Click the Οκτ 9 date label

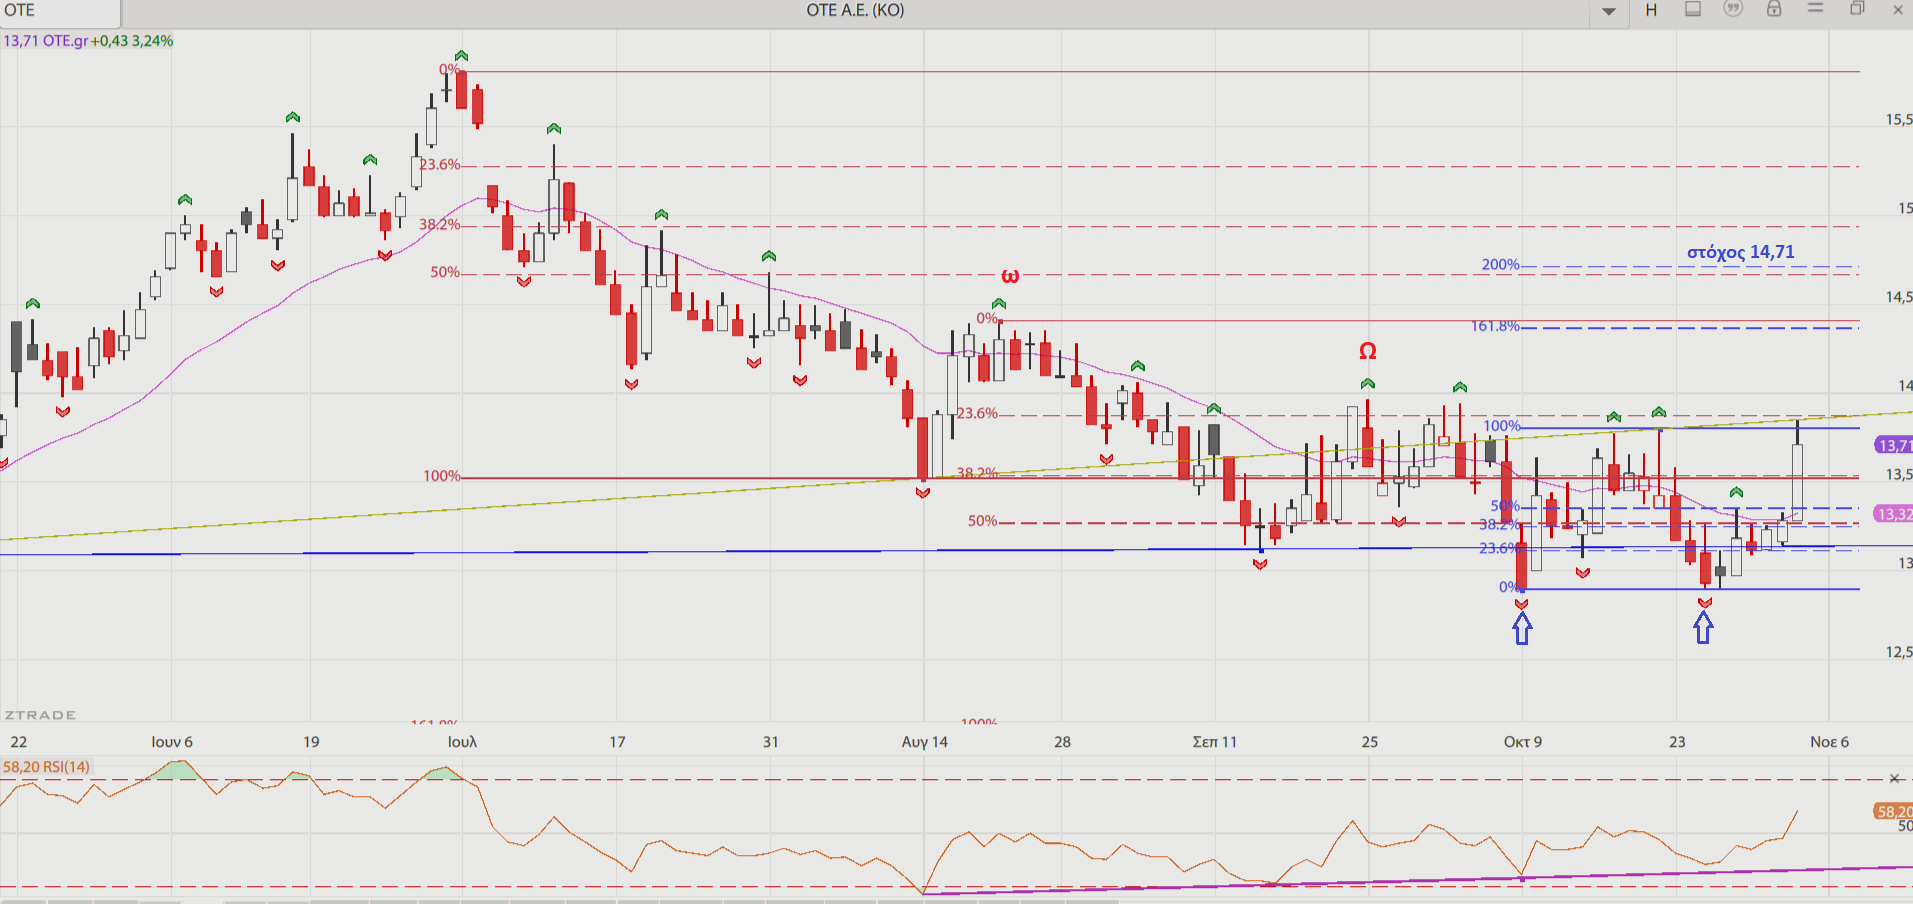click(1523, 742)
